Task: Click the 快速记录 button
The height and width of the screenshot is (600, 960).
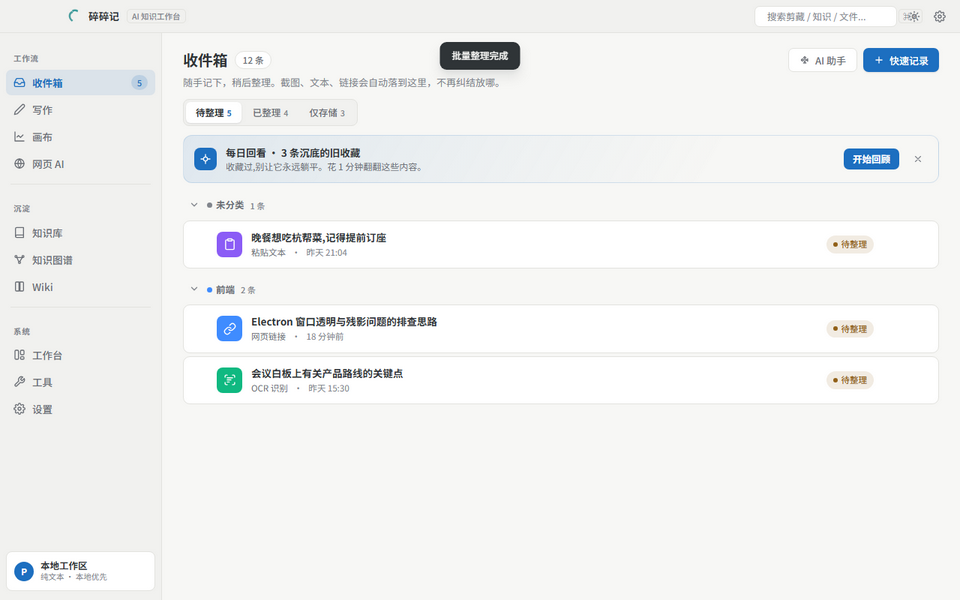Action: 901,60
